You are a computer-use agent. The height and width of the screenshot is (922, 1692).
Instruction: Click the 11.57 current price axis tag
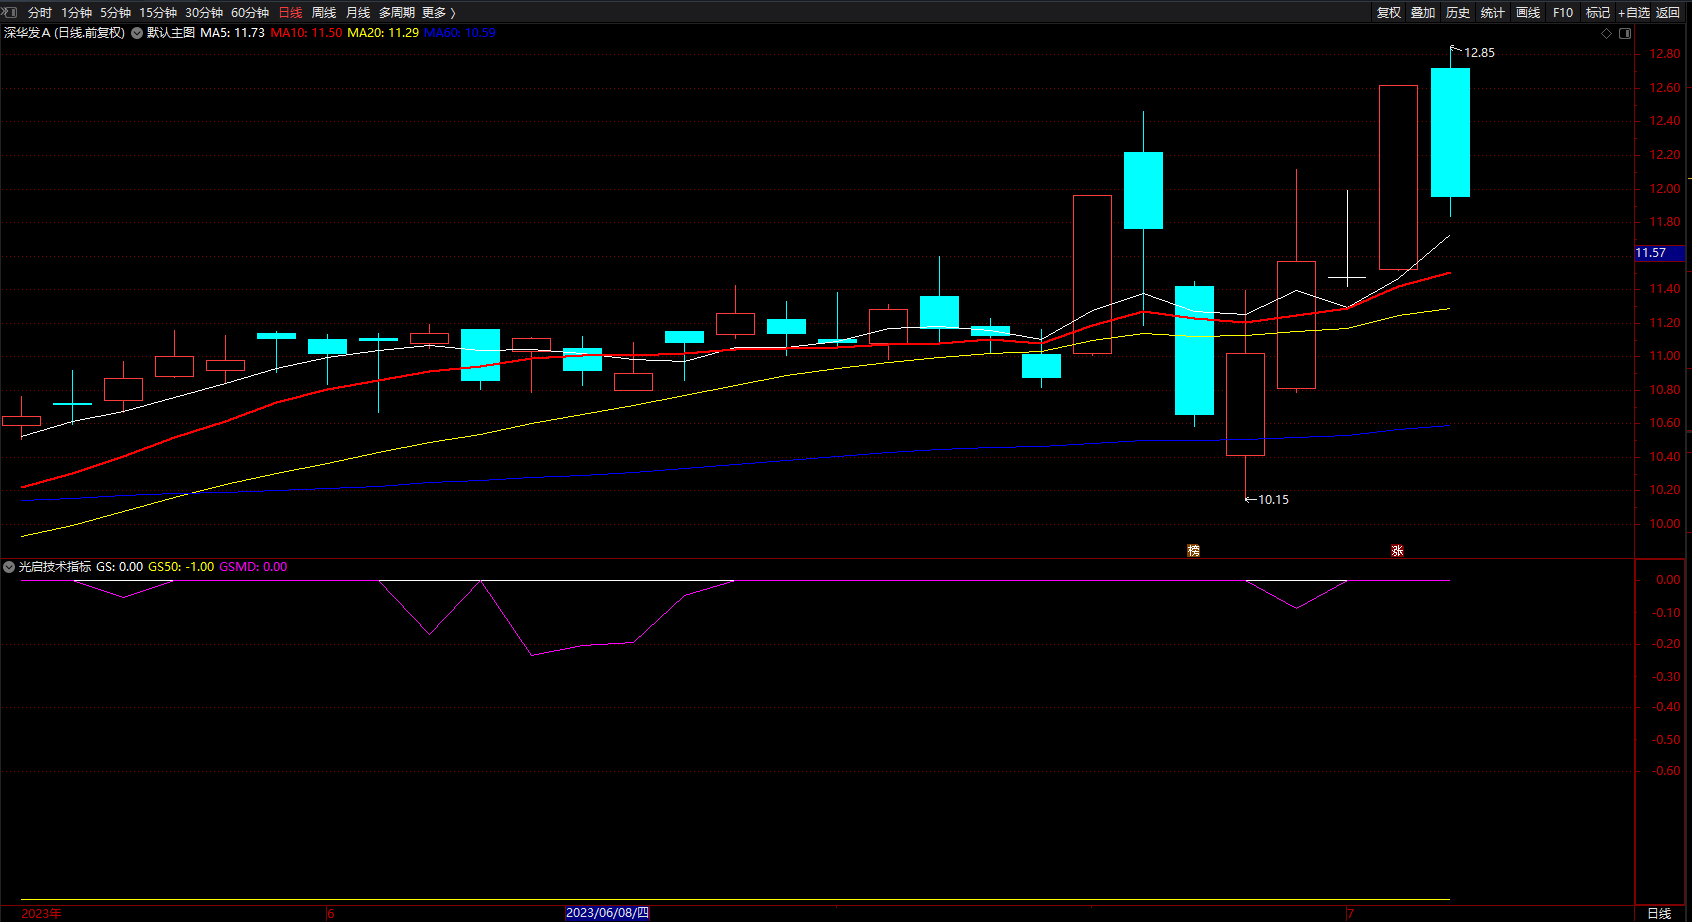pyautogui.click(x=1660, y=253)
